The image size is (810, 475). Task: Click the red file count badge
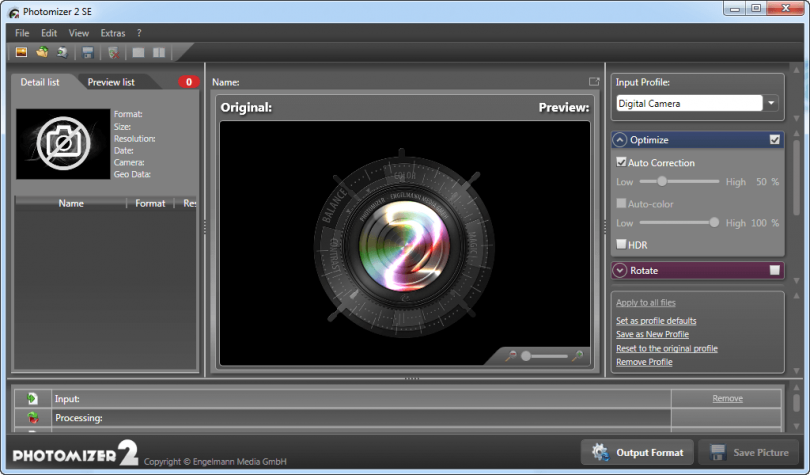click(x=189, y=82)
